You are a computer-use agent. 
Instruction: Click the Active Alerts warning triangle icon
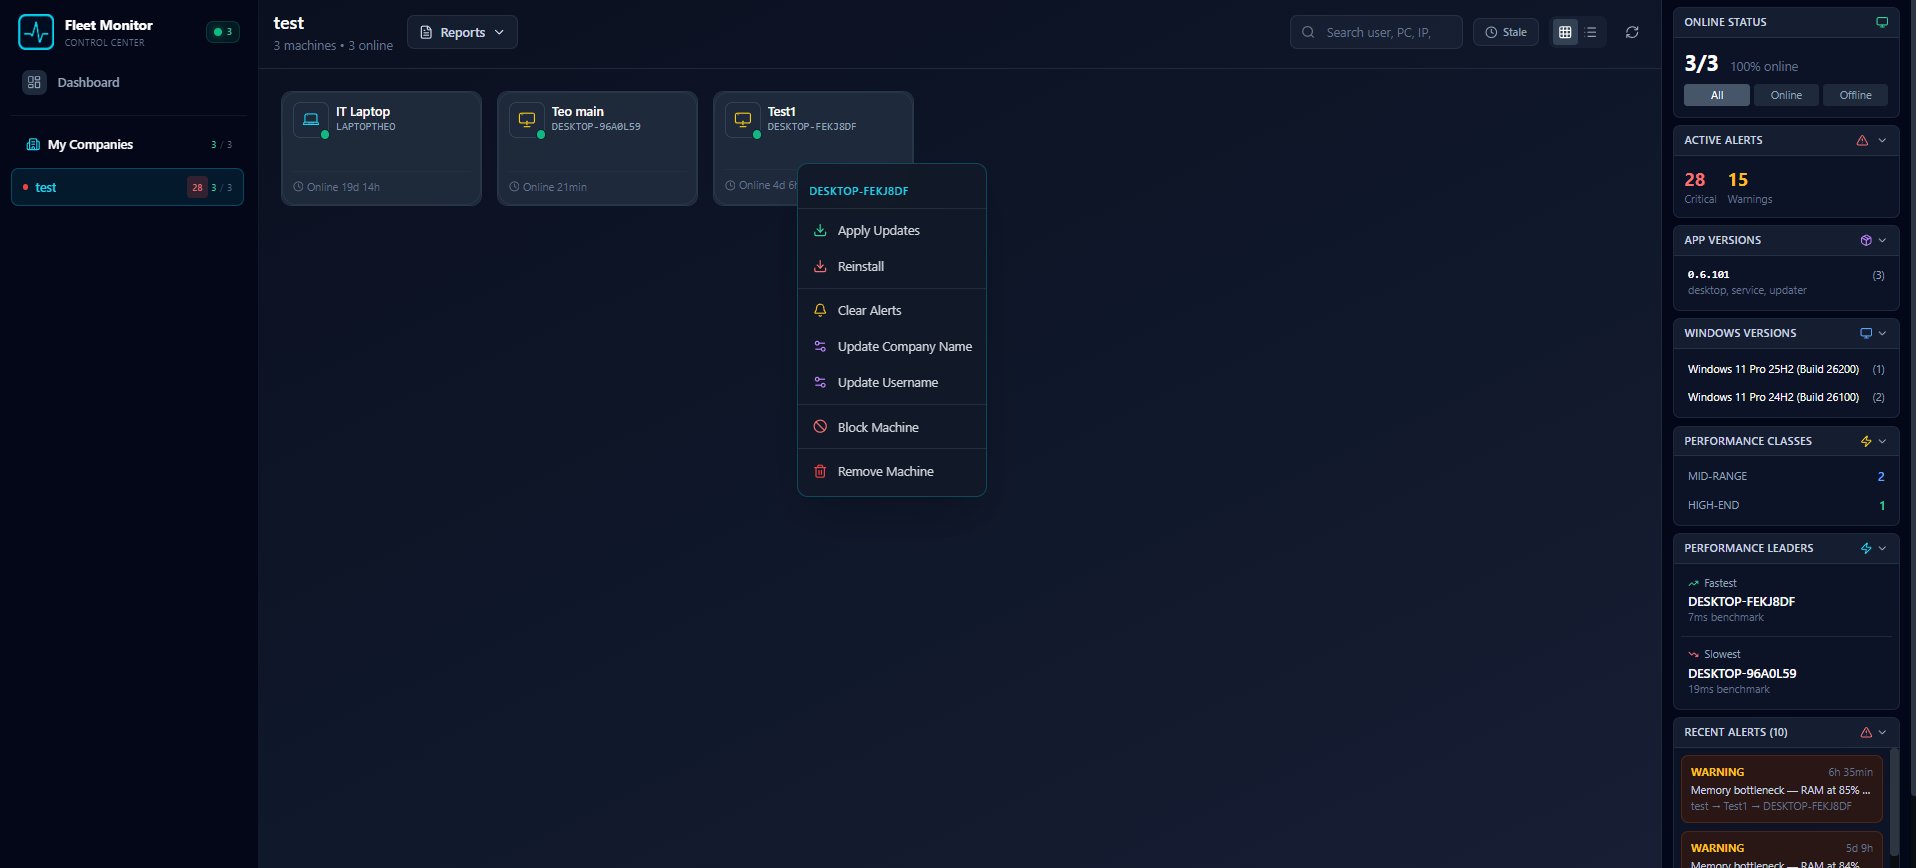pyautogui.click(x=1862, y=140)
